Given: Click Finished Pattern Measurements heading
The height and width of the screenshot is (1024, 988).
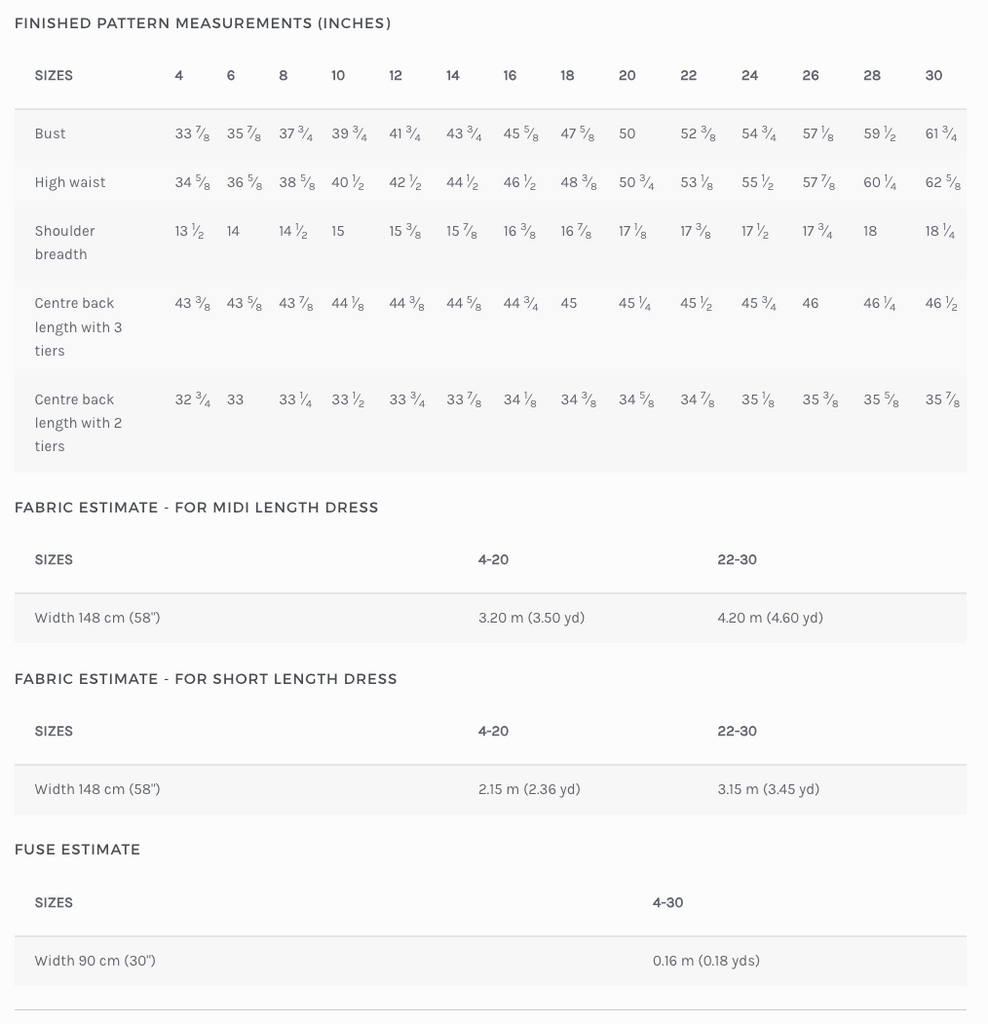Looking at the screenshot, I should point(203,23).
